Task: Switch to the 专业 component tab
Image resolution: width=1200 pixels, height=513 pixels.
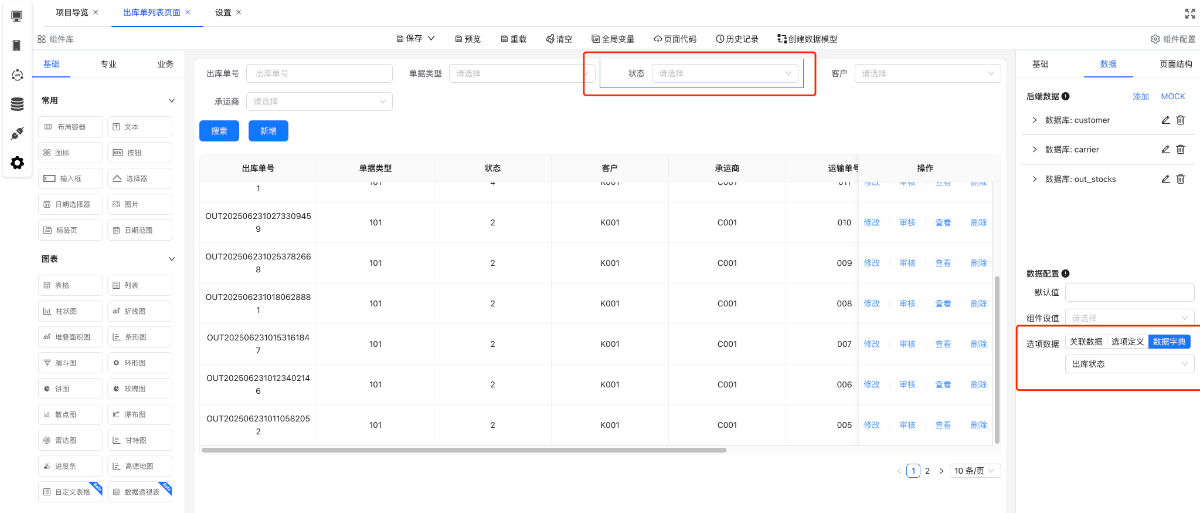Action: point(108,64)
